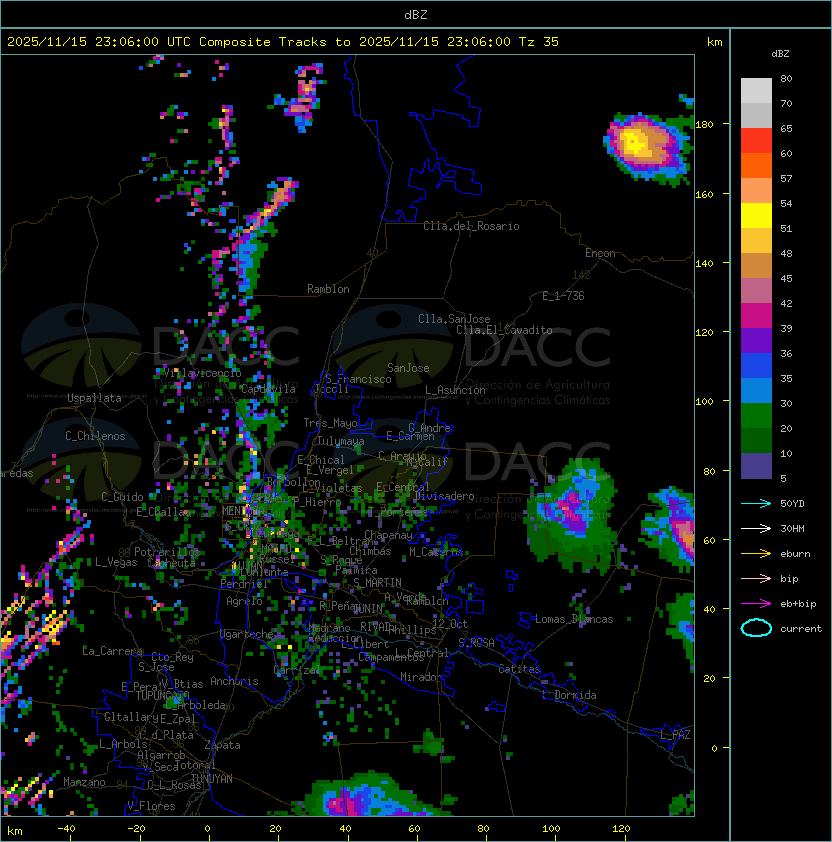Click the 'Manzano' place label
Screen dimensions: 832x842
click(x=84, y=782)
